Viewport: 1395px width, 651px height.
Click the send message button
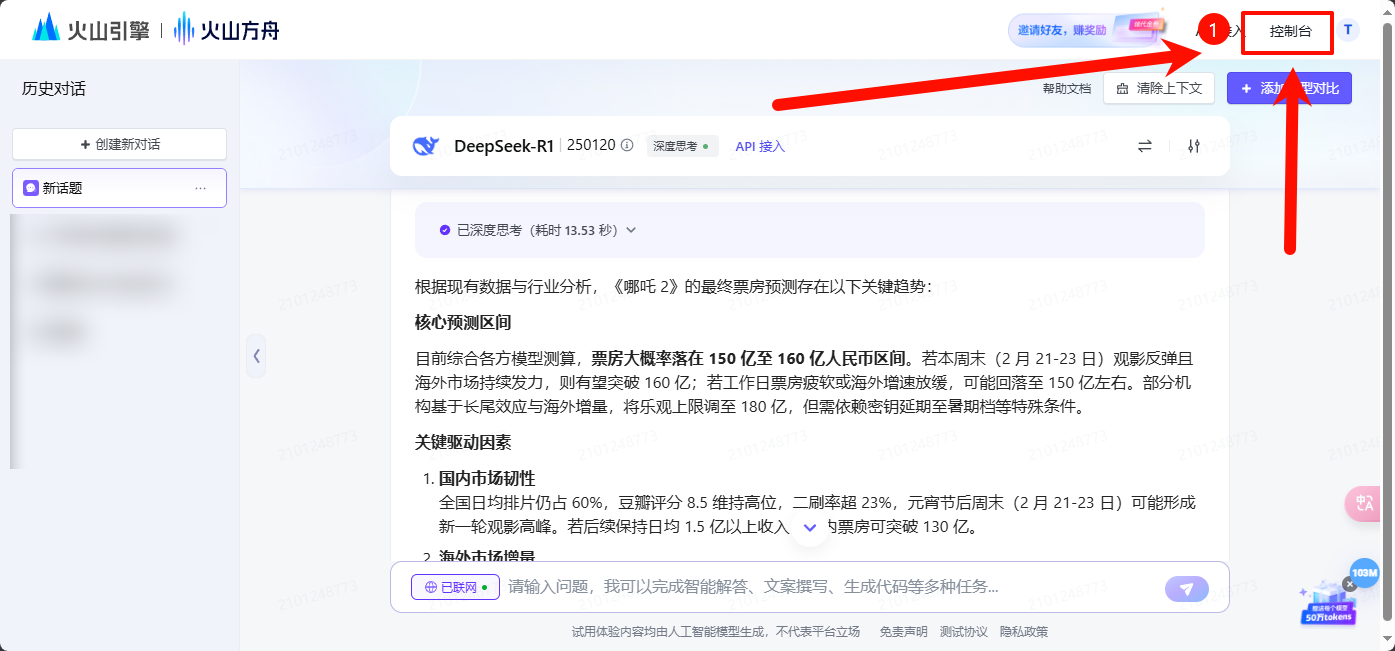(x=1187, y=589)
